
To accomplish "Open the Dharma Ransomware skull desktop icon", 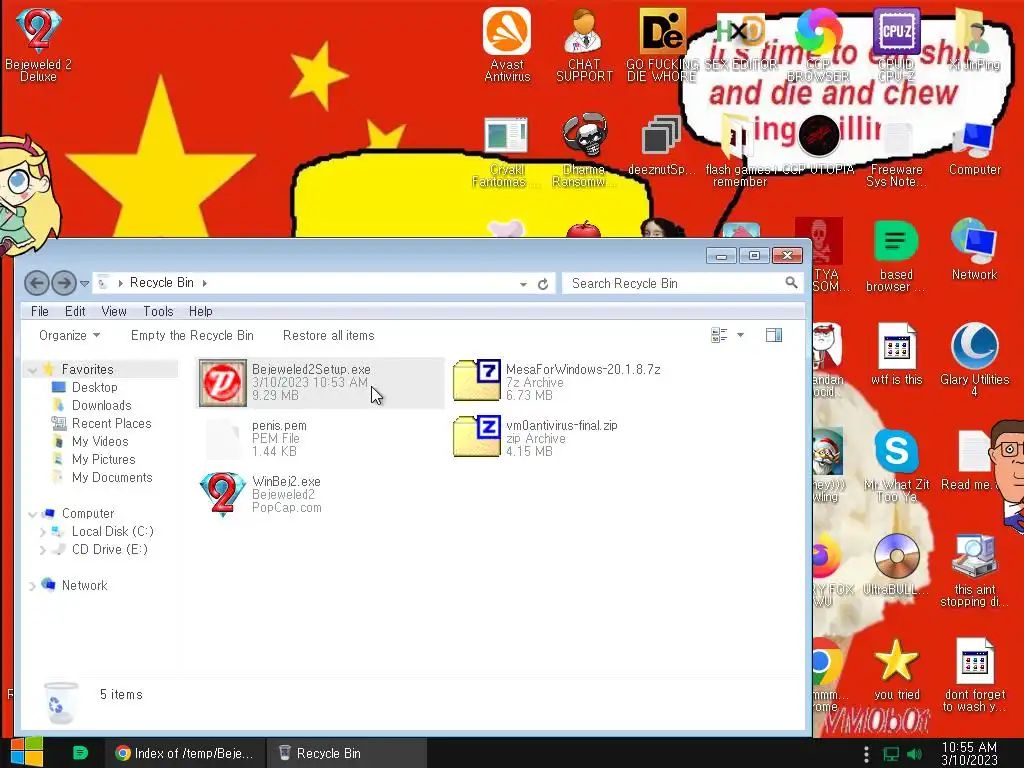I will pos(584,150).
